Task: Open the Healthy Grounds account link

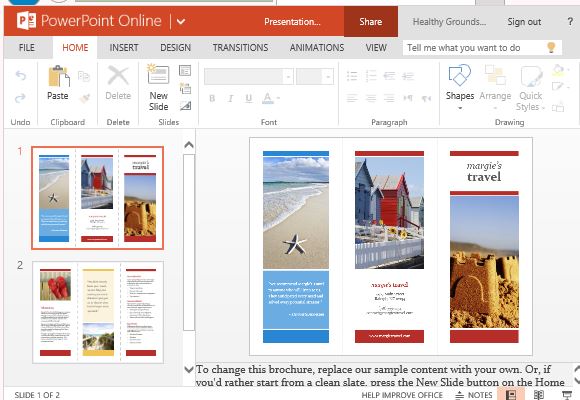Action: click(x=449, y=22)
